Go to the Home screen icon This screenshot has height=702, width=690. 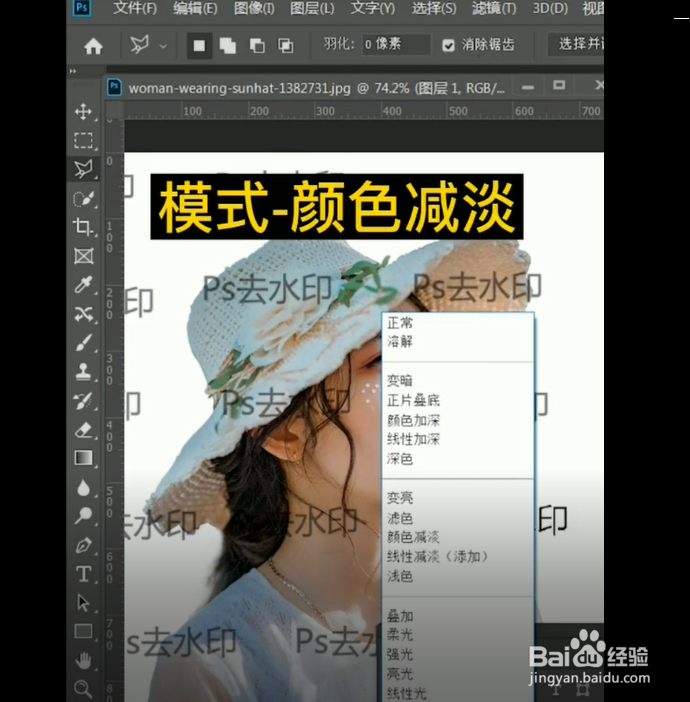coord(93,46)
